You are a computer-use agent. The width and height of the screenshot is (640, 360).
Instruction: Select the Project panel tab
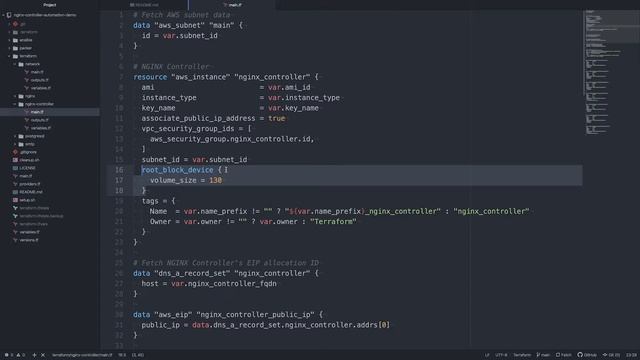(x=49, y=5)
